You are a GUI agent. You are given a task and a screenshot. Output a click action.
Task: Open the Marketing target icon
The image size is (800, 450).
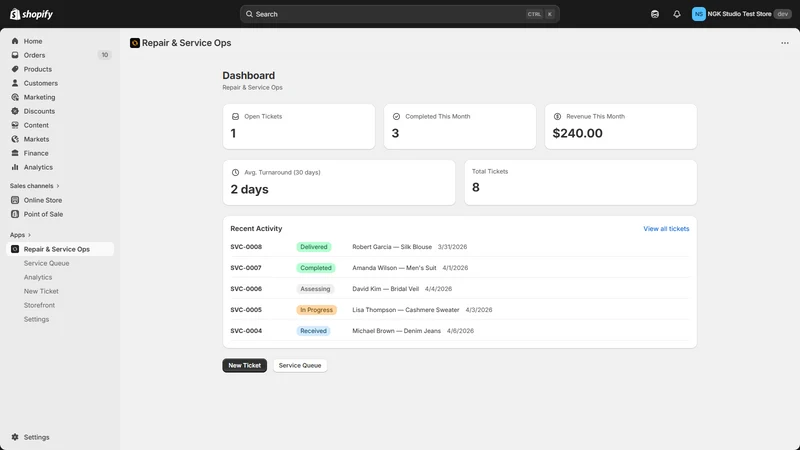point(15,97)
